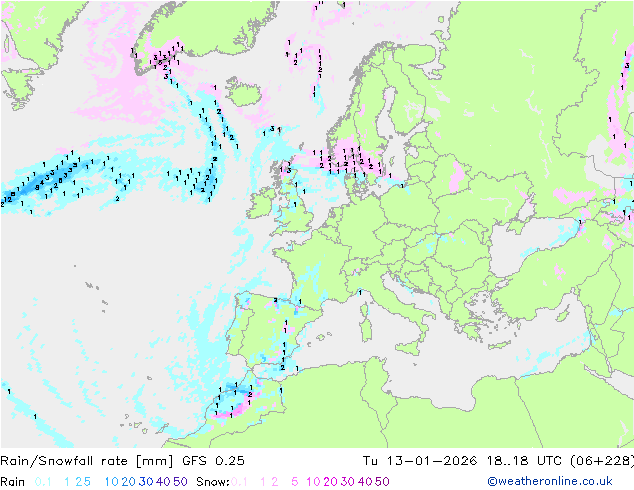Select Rain legend value 40
The height and width of the screenshot is (490, 634).
163,482
